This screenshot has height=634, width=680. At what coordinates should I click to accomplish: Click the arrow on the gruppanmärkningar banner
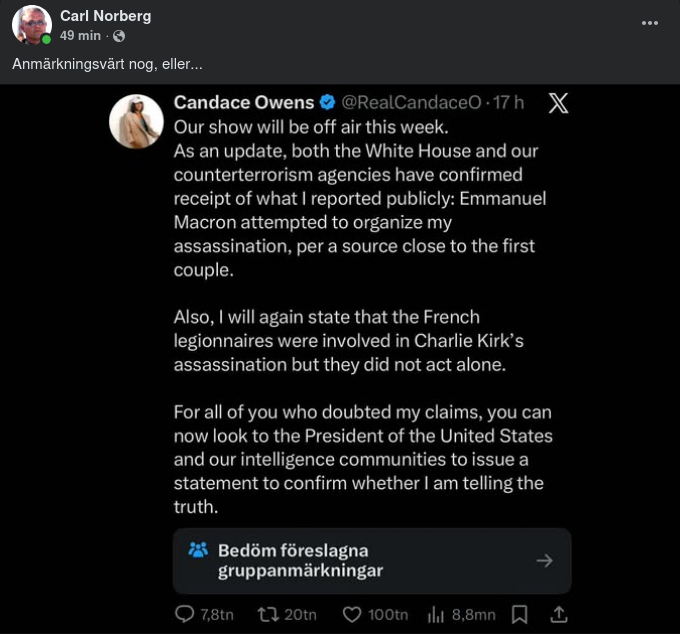pyautogui.click(x=544, y=561)
